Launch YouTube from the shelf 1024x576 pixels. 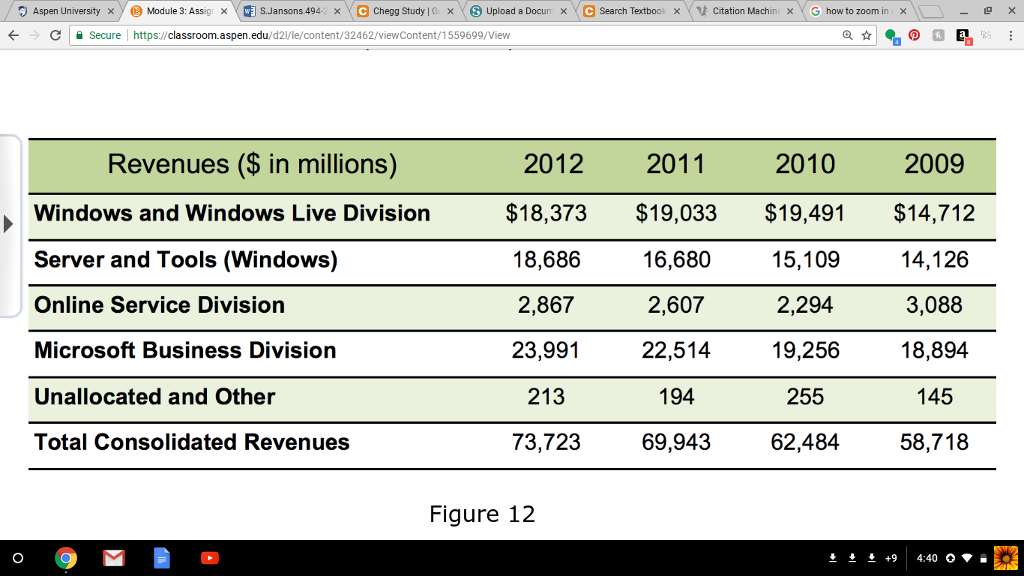pos(210,558)
